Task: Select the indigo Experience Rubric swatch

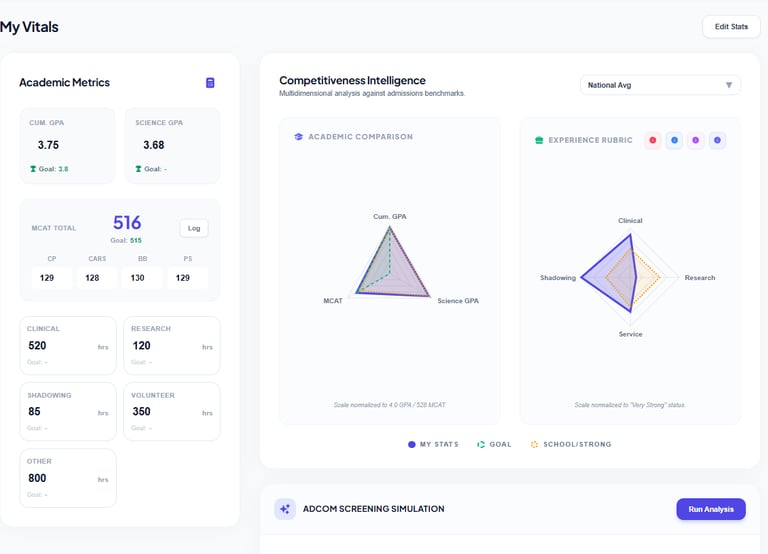Action: tap(717, 140)
